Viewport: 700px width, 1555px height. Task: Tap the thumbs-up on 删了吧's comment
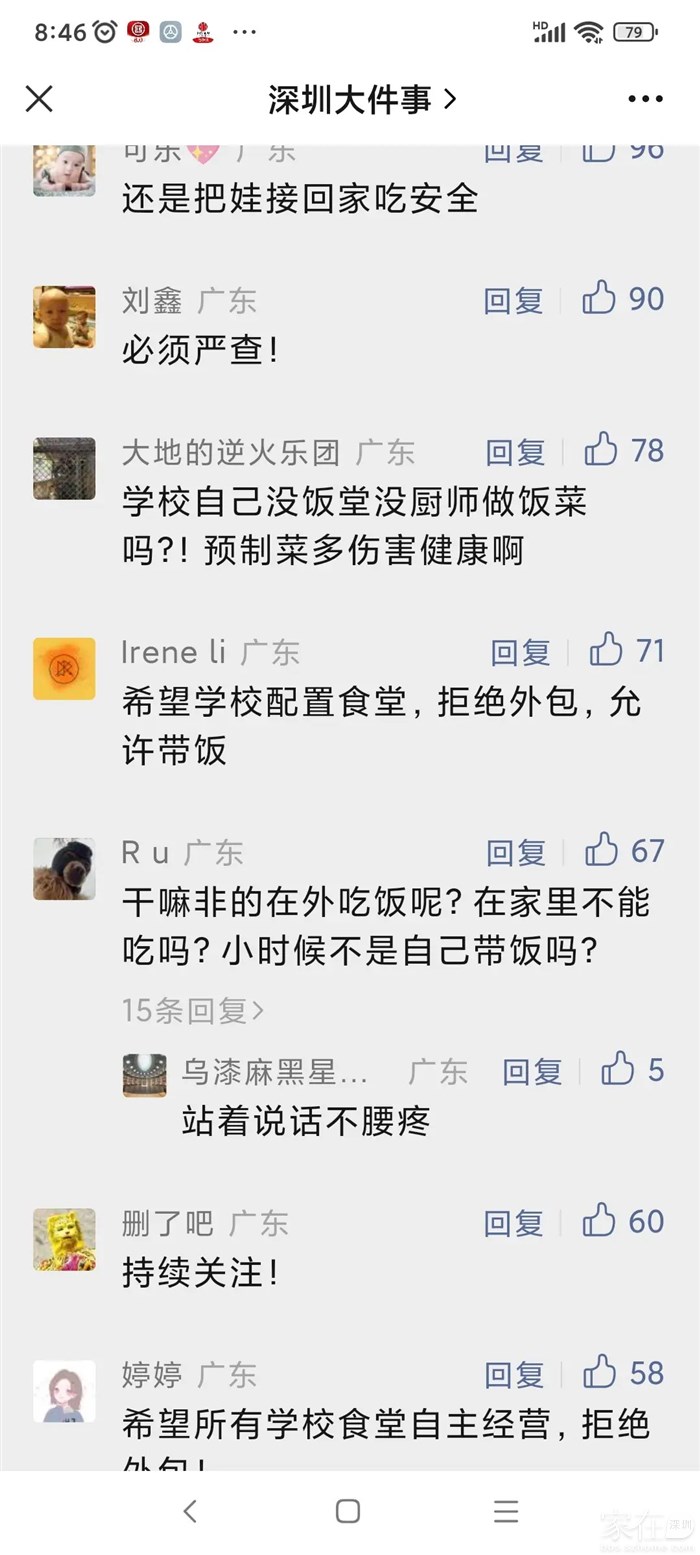(x=600, y=1221)
